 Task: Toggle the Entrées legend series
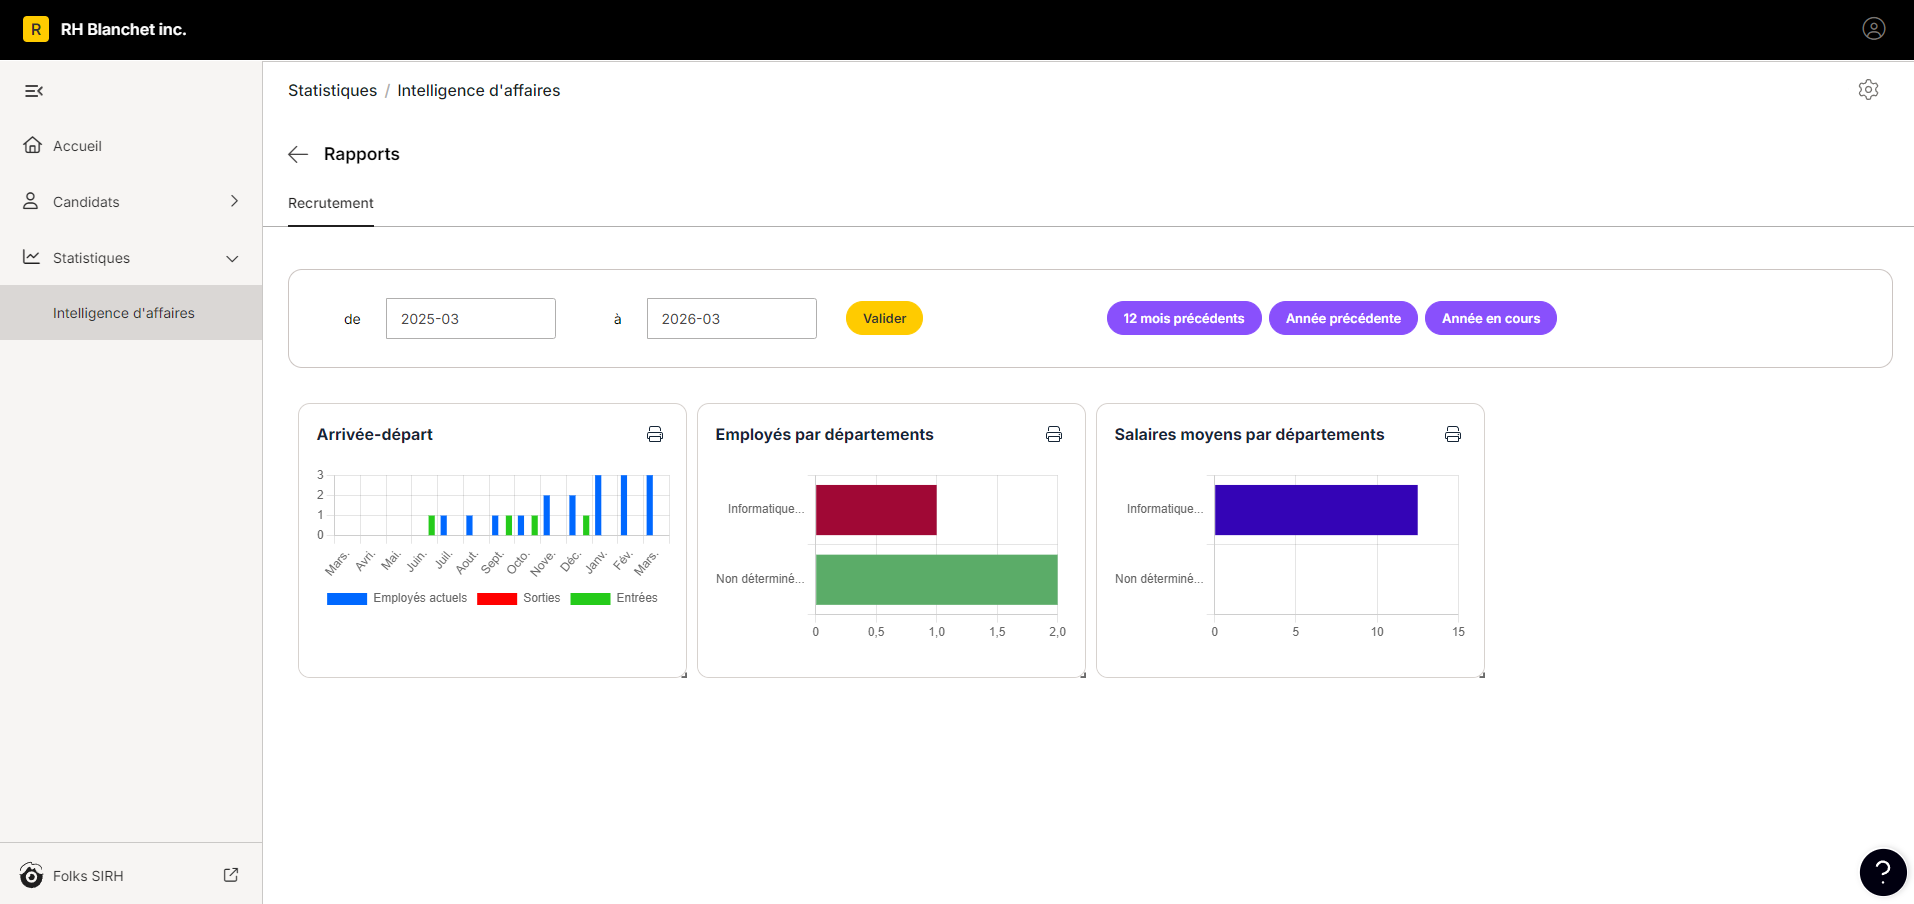click(x=614, y=598)
